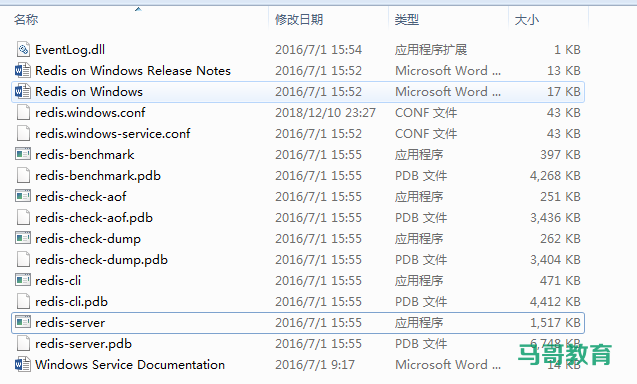637x384 pixels.
Task: Click the 应用程序扩展 type of EventLog.dll
Action: 431,50
